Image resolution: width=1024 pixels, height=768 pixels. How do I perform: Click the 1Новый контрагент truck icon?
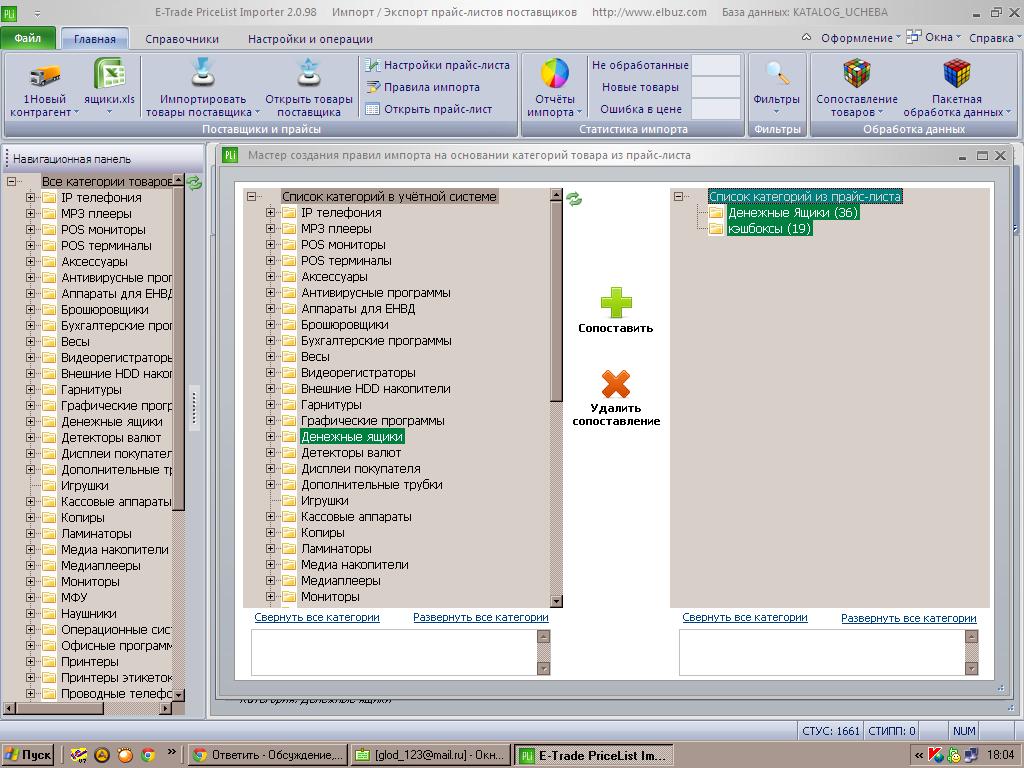(x=44, y=75)
